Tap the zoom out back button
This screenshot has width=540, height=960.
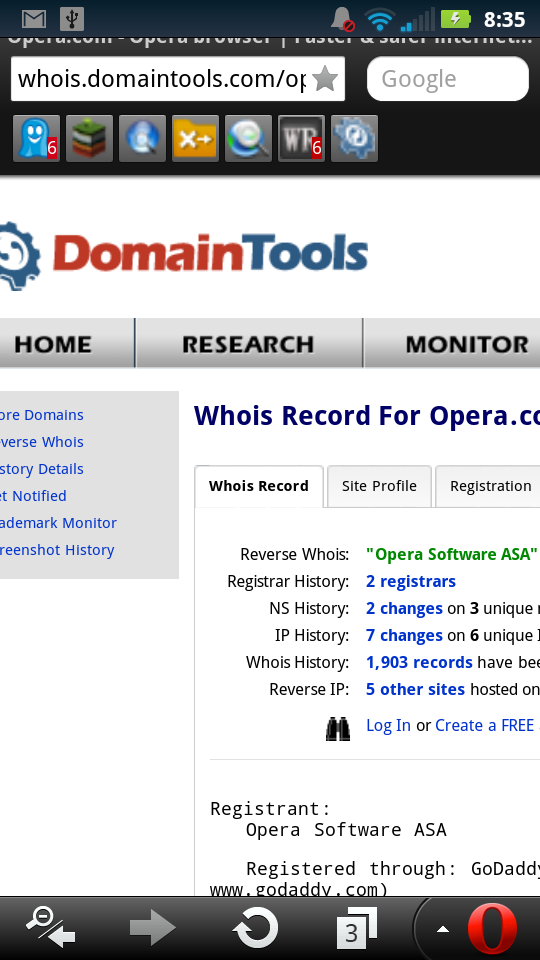50,928
